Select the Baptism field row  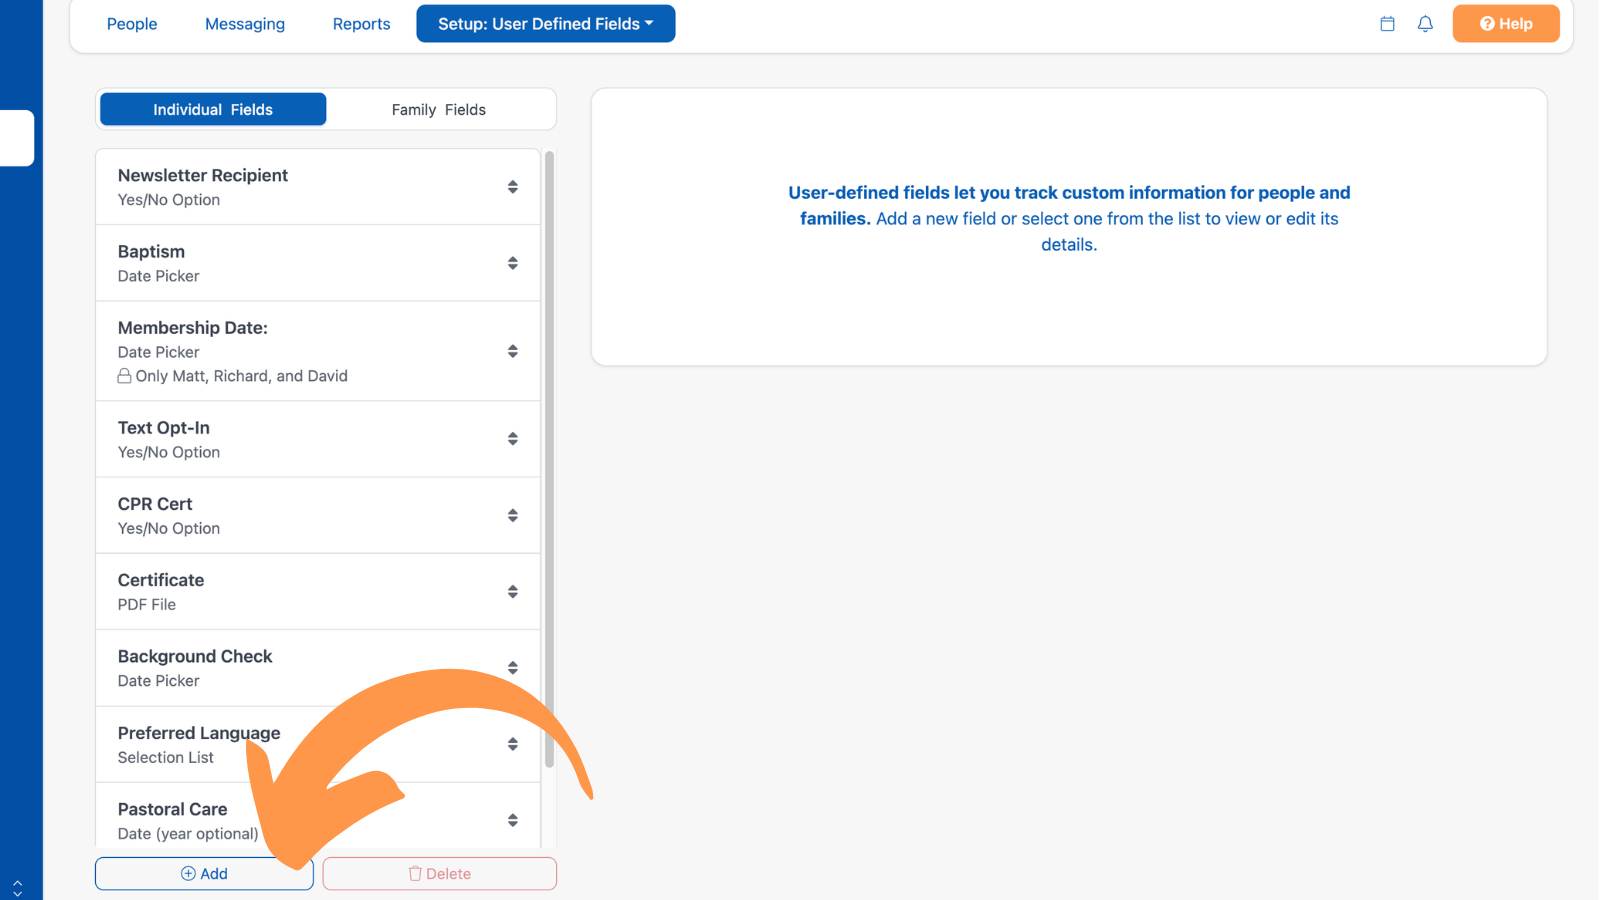[x=318, y=263]
